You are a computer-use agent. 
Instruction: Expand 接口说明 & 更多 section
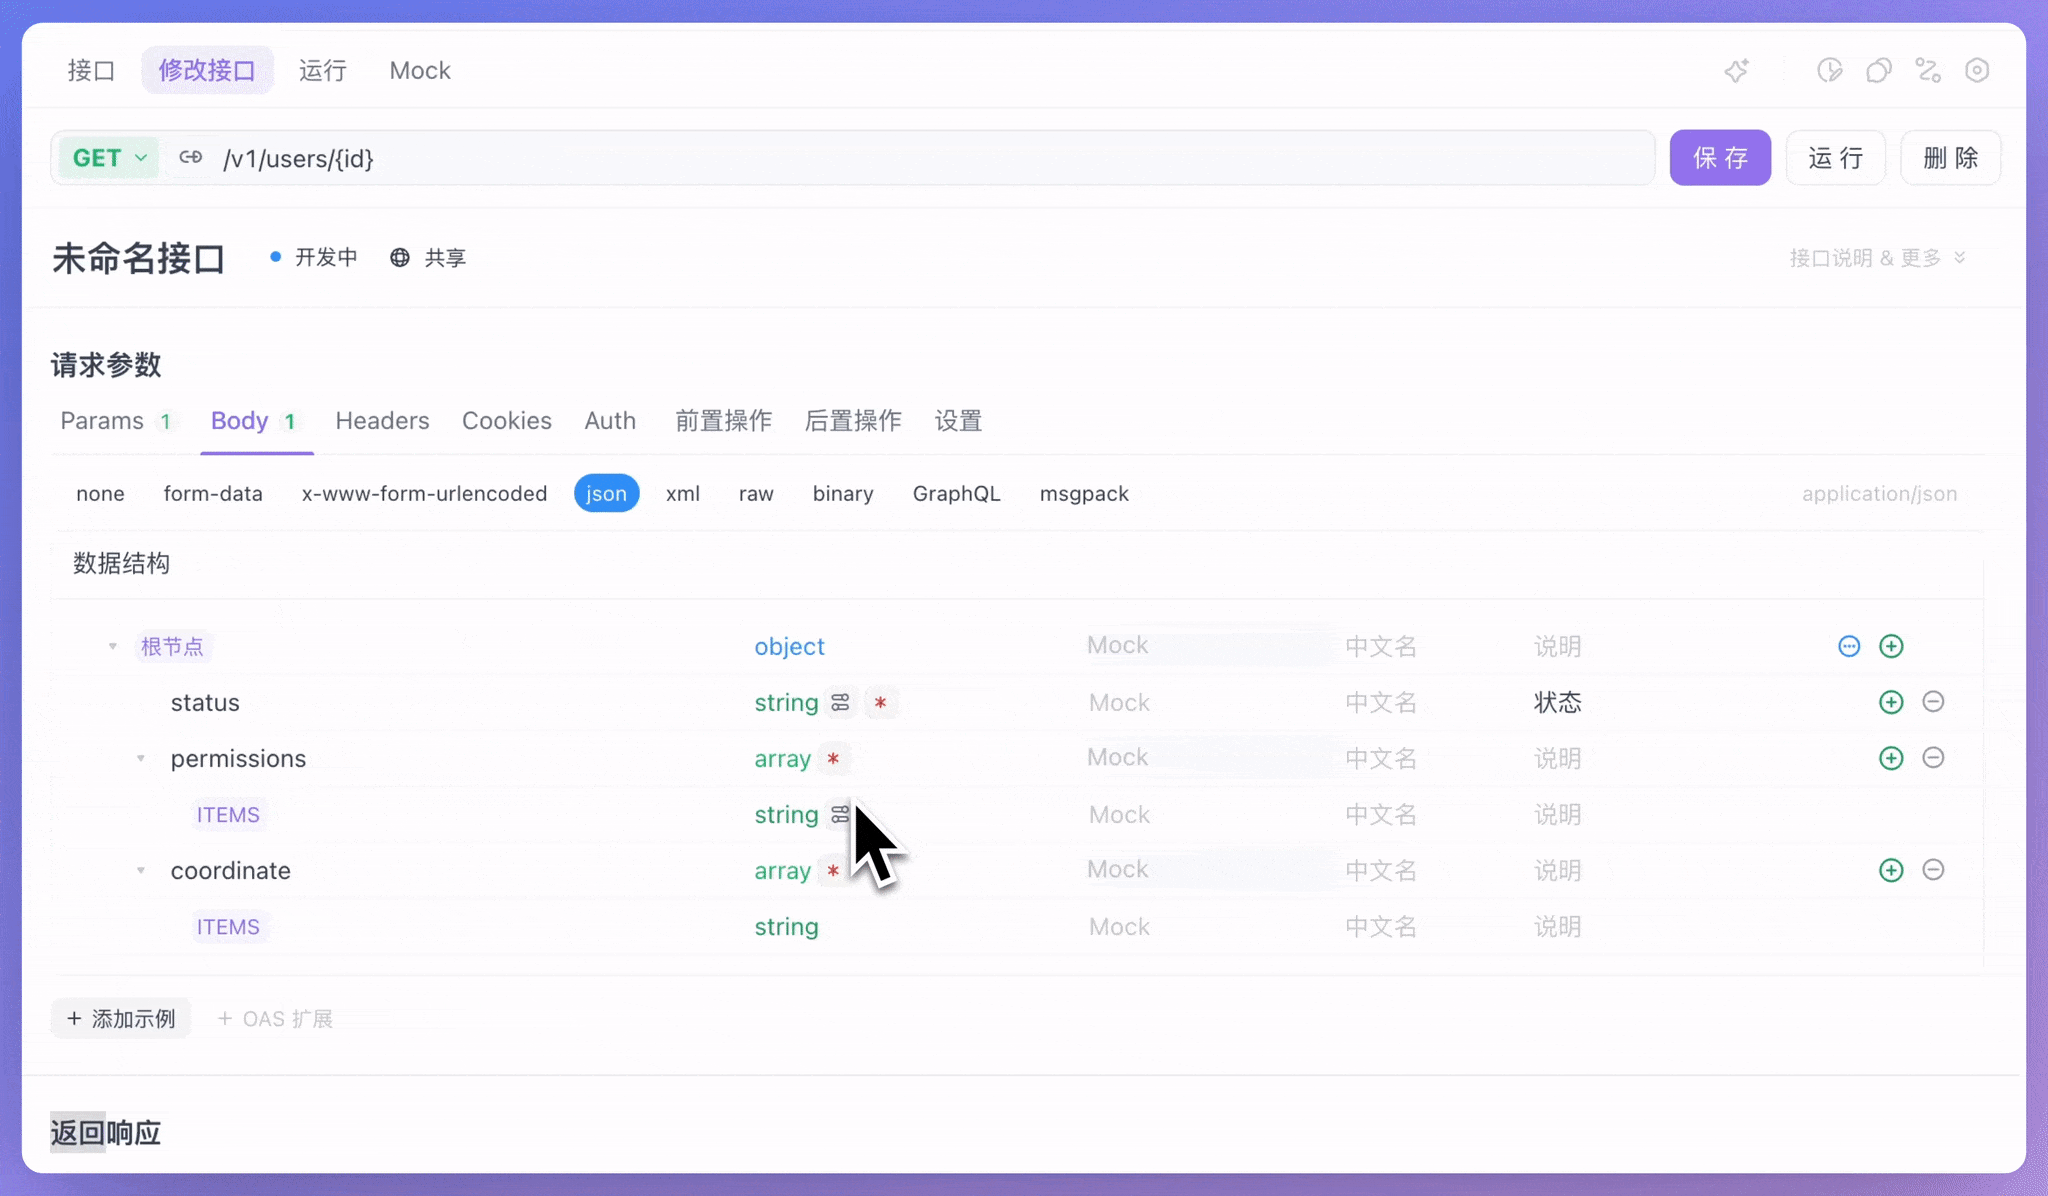(1876, 258)
